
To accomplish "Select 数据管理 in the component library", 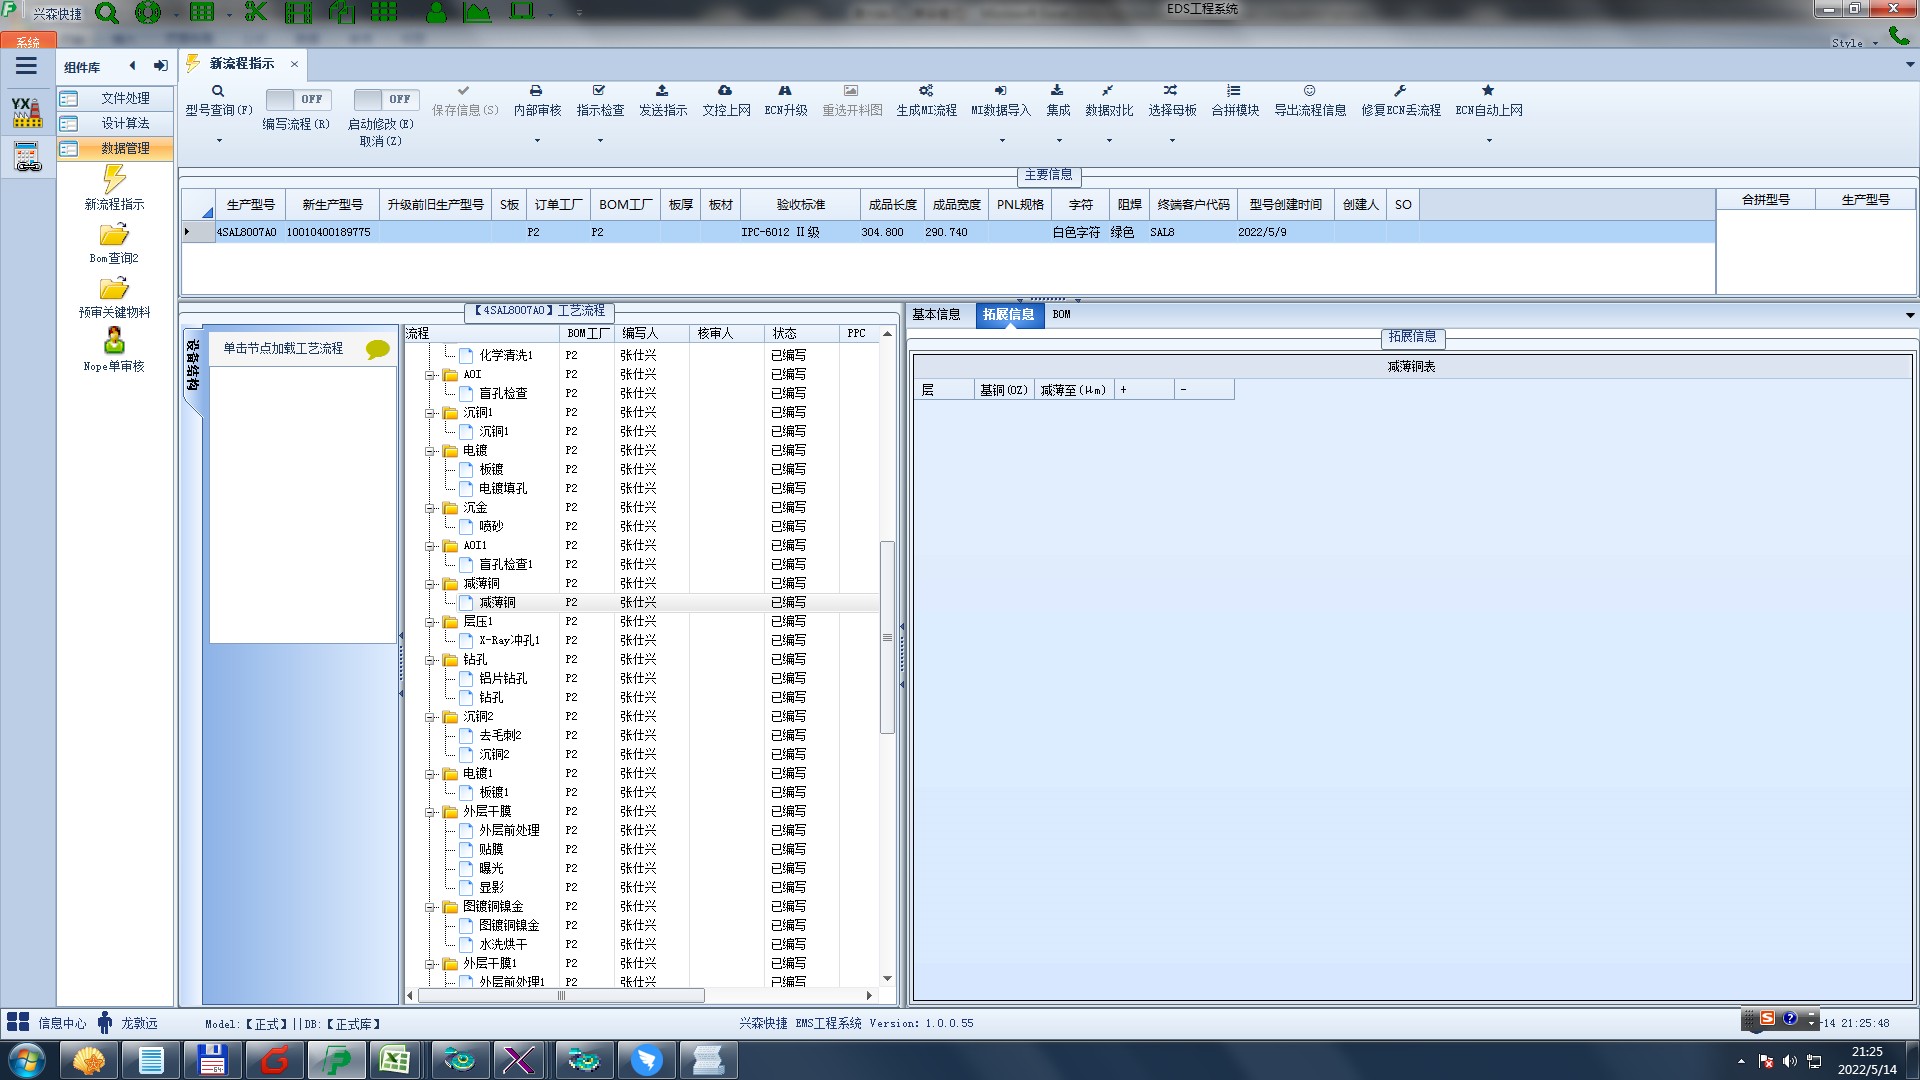I will [x=125, y=148].
